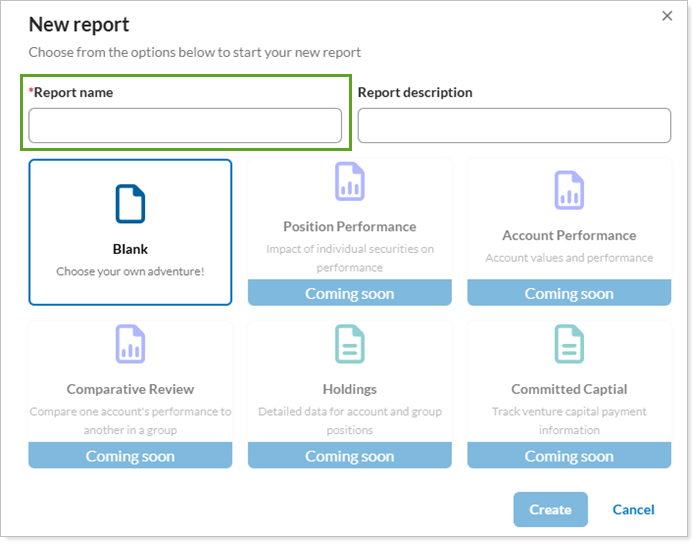Viewport: 697px width, 546px height.
Task: Close the New report dialog
Action: tap(667, 16)
